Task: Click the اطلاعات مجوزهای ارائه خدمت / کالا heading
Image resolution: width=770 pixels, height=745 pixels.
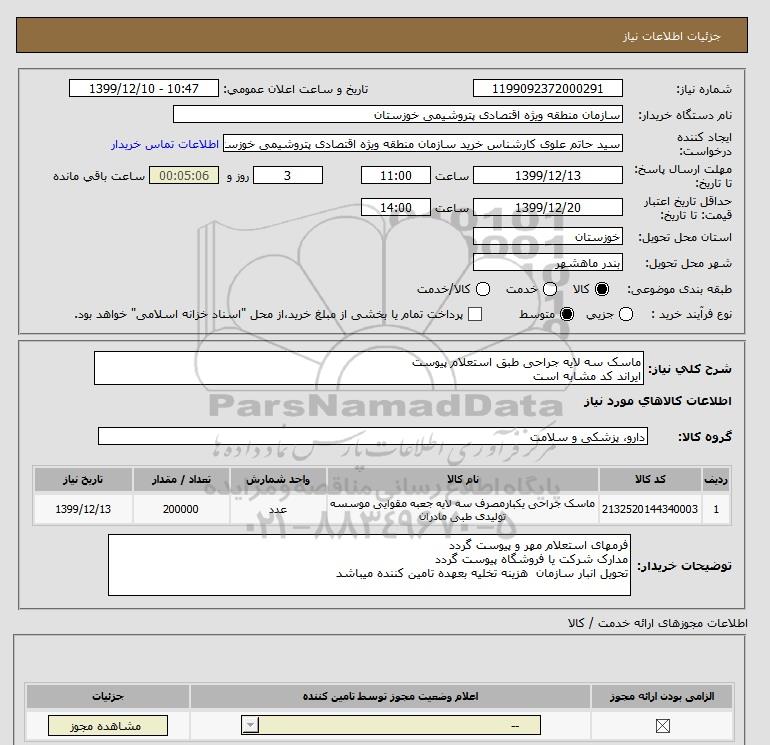Action: tap(658, 623)
